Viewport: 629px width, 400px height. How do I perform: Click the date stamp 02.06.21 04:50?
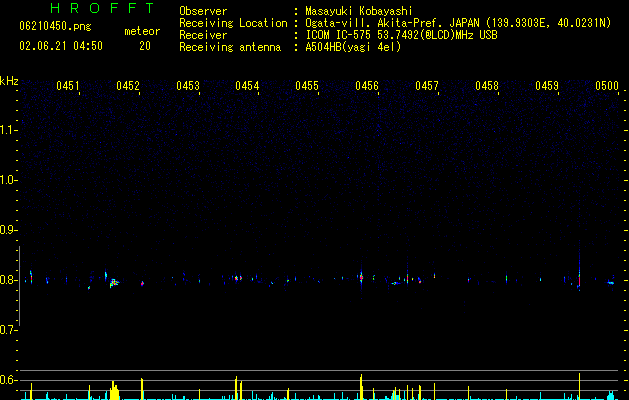pos(61,46)
